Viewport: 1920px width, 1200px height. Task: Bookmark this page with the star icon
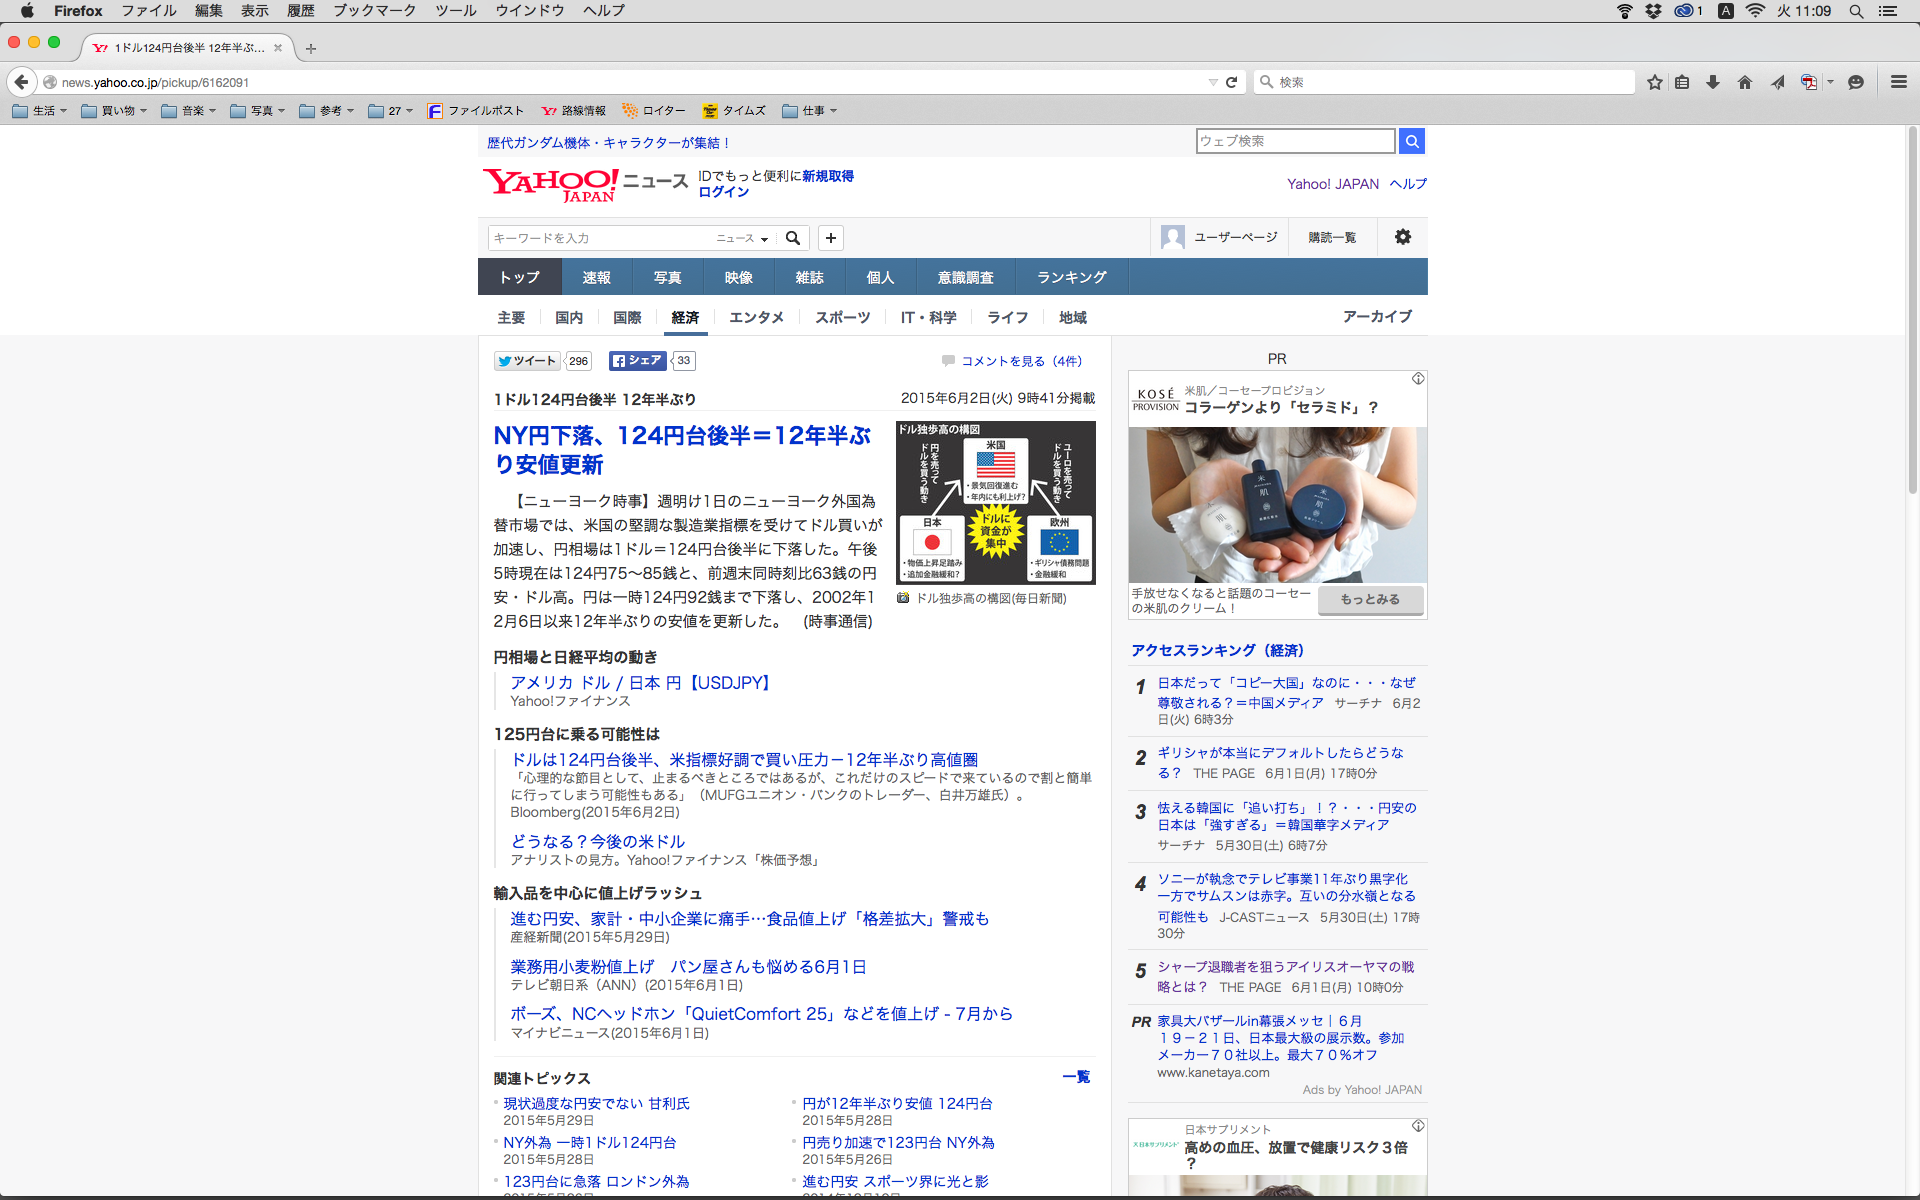tap(1655, 82)
